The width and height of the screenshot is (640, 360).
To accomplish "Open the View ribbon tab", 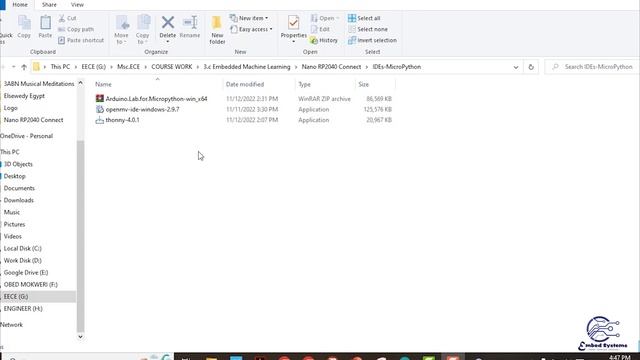I will (77, 5).
